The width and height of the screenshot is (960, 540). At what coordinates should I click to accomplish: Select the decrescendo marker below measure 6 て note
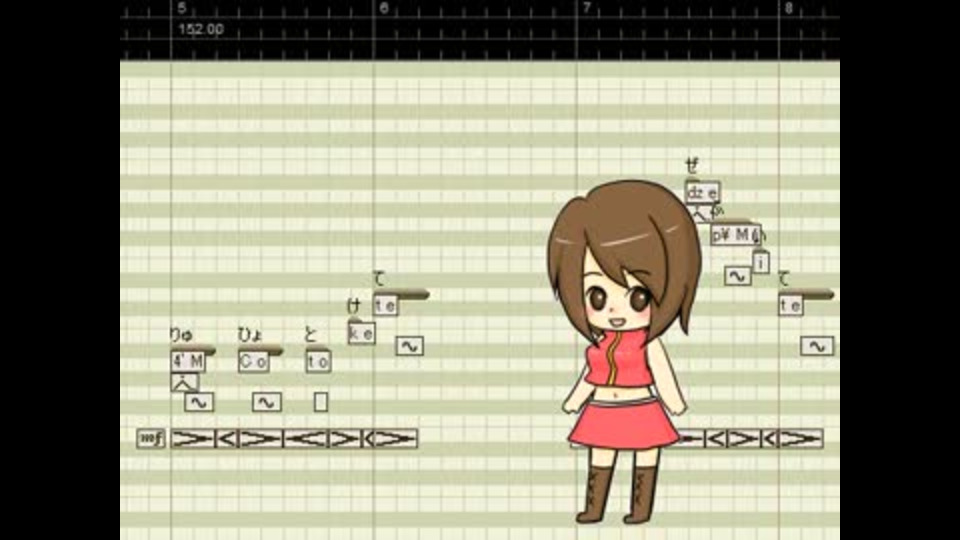tap(396, 438)
